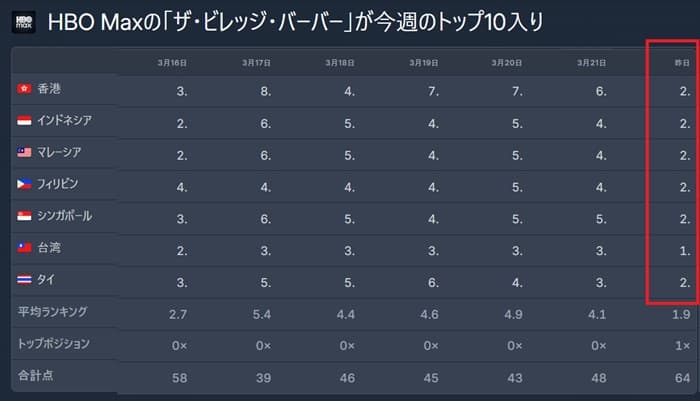The width and height of the screenshot is (700, 401).
Task: Click the Philippines flag icon
Action: point(24,185)
